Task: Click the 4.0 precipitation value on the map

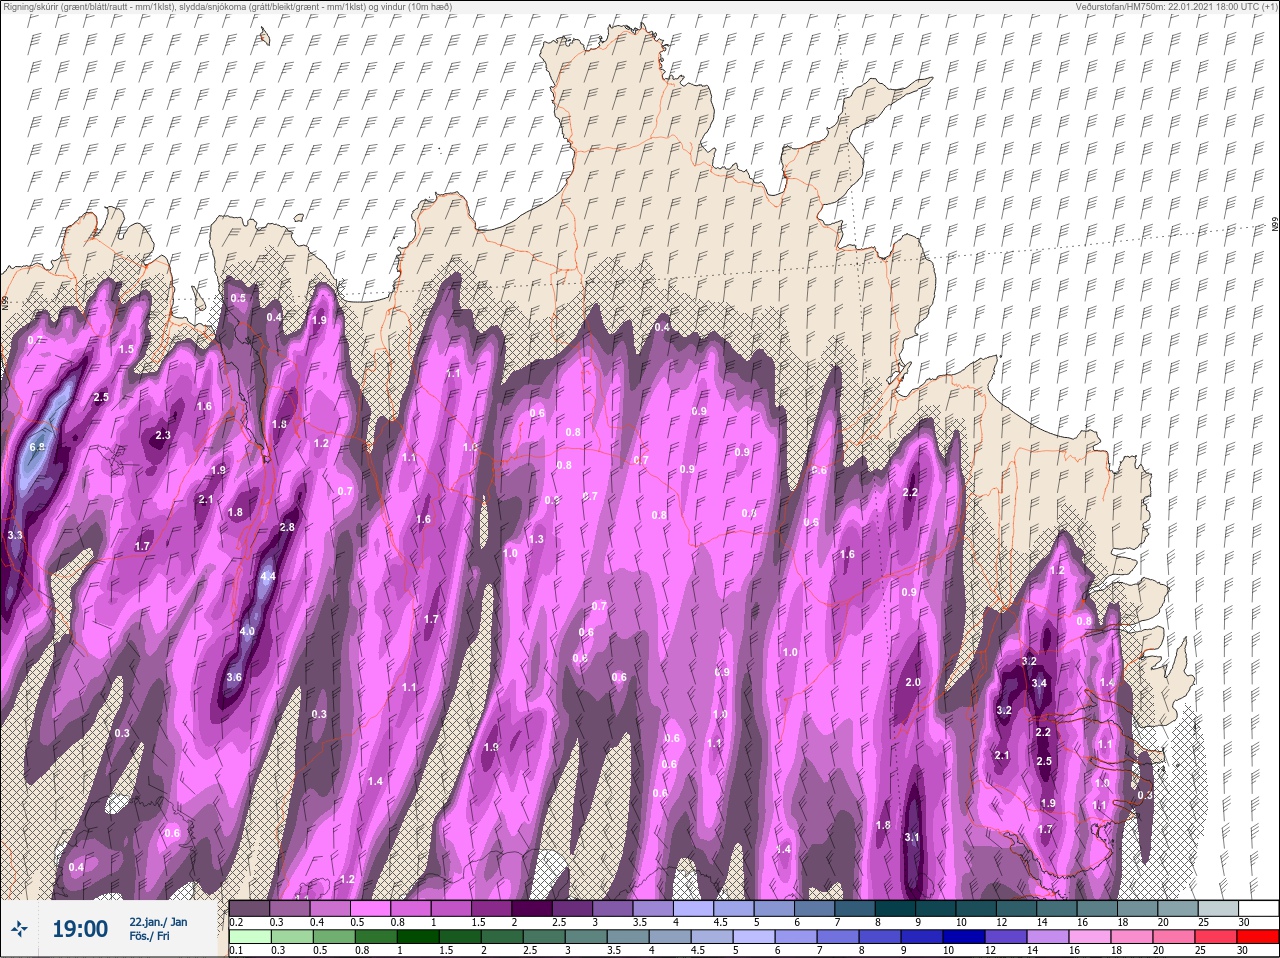Action: point(247,631)
